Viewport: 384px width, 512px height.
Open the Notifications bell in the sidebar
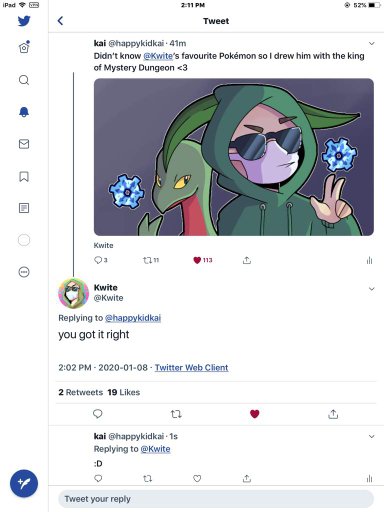click(x=24, y=112)
